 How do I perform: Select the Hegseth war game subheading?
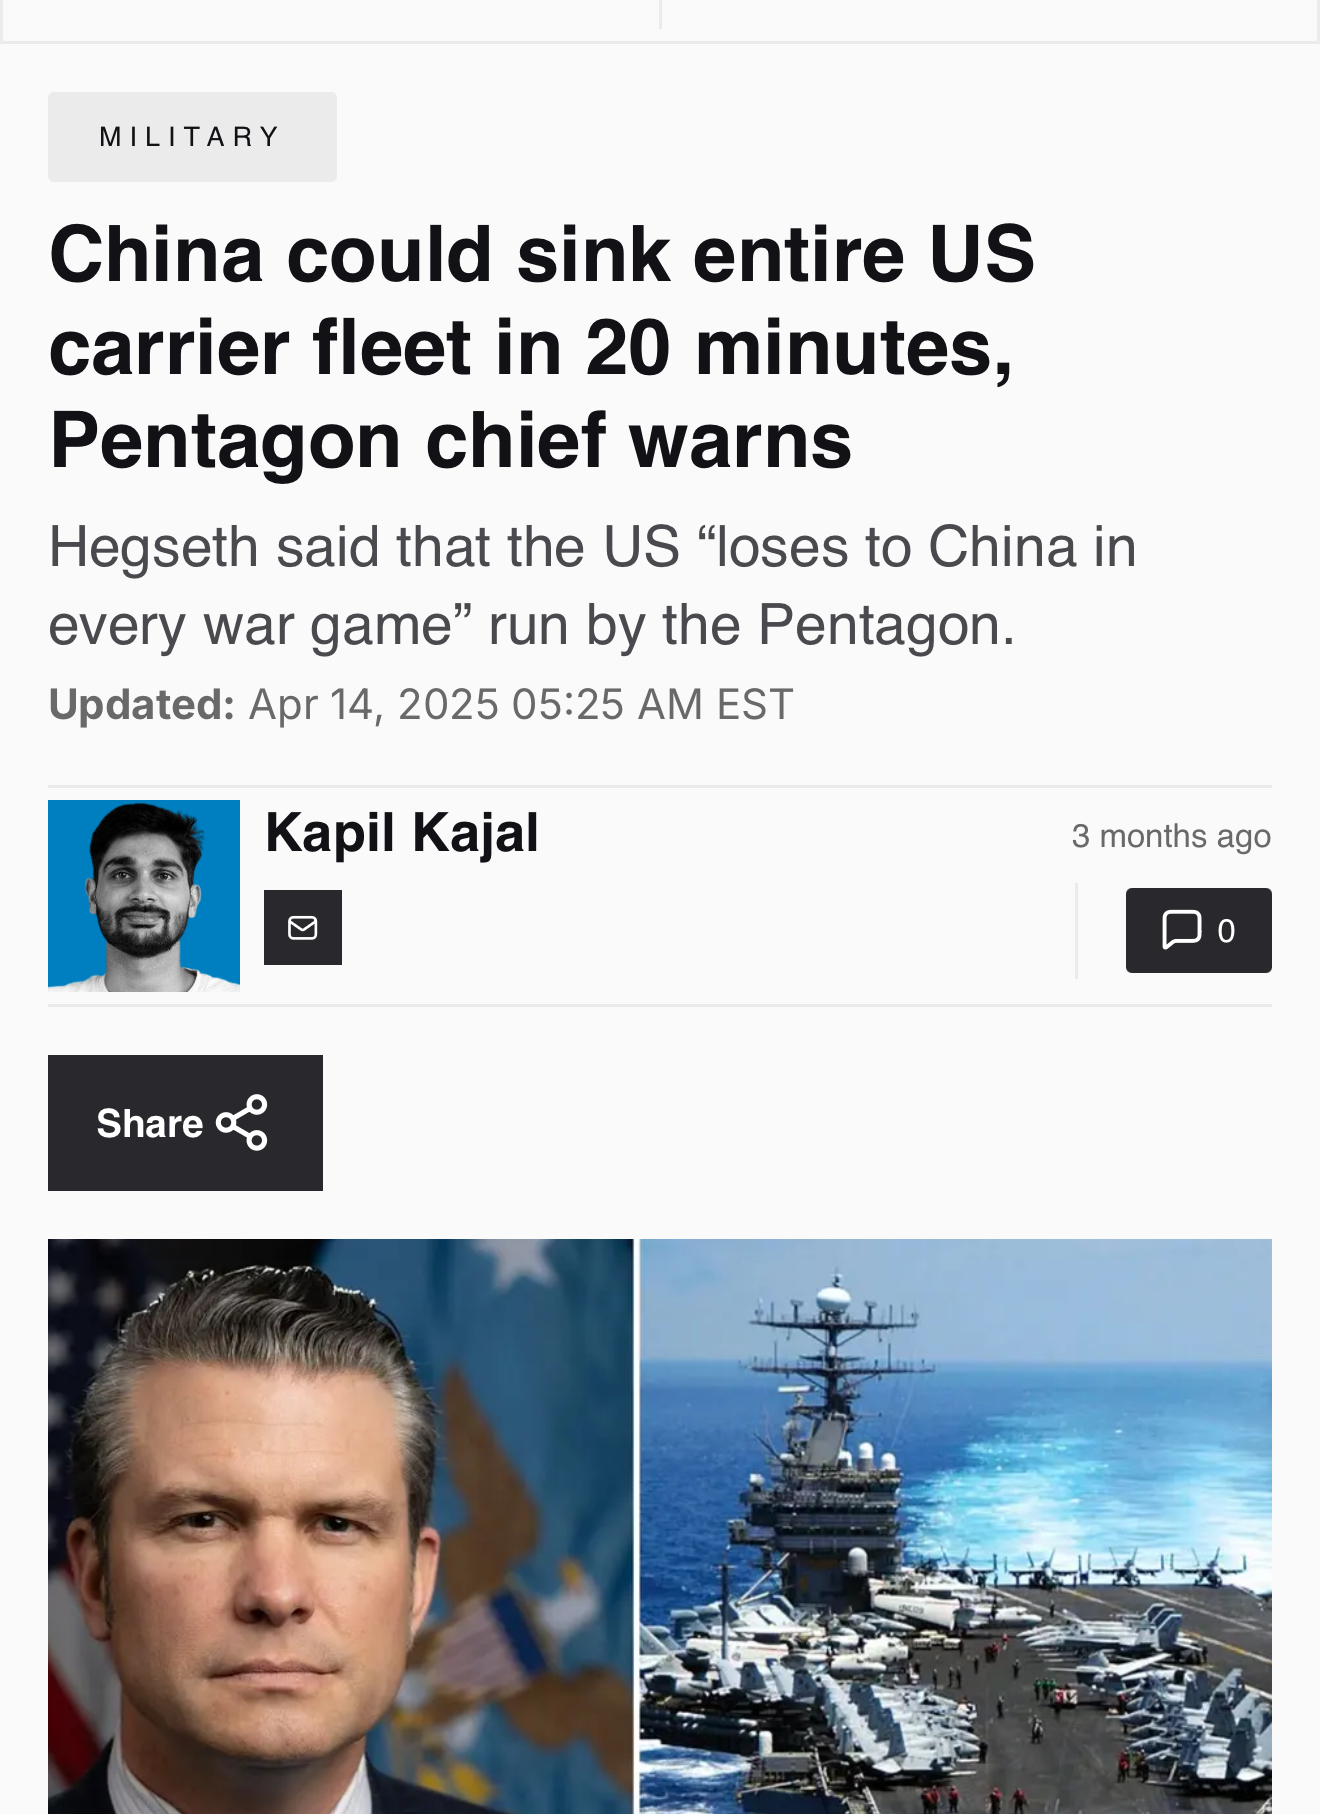click(x=592, y=586)
